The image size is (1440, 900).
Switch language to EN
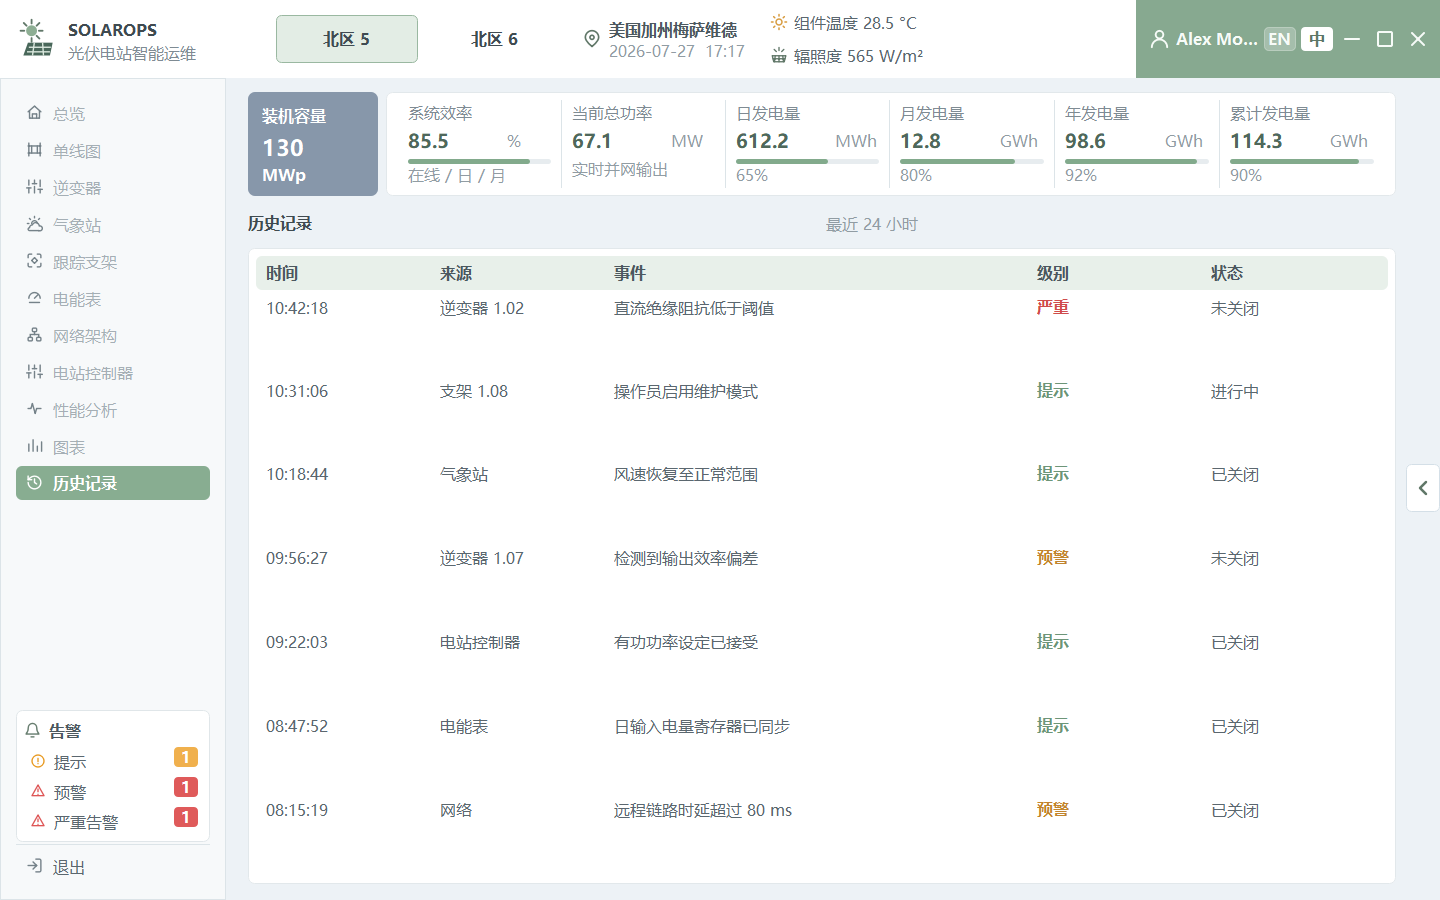(x=1279, y=39)
